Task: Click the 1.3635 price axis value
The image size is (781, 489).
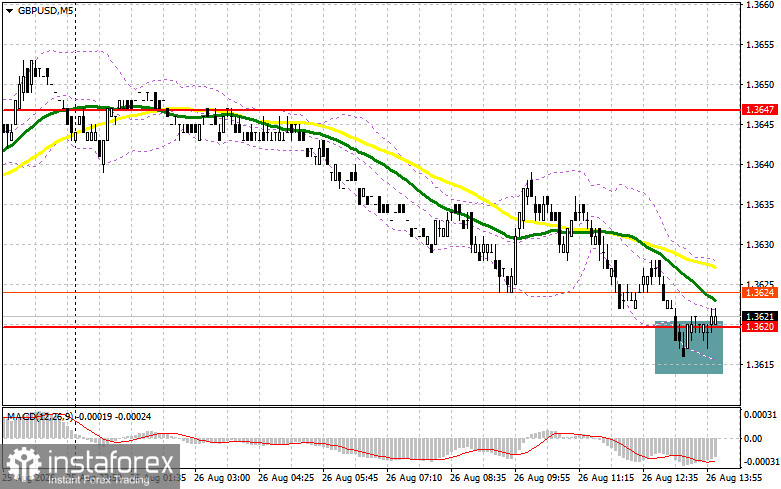Action: click(760, 204)
